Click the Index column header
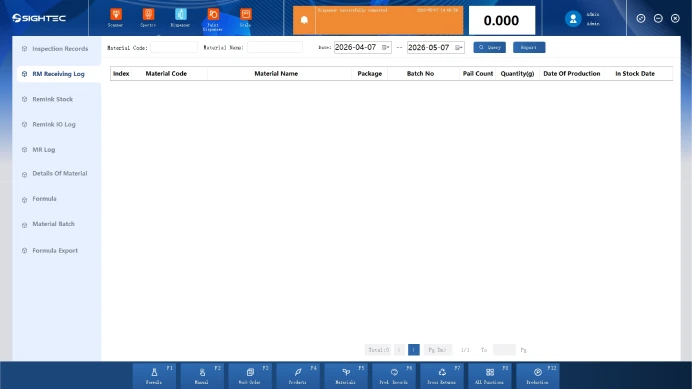Viewport: 692px width, 389px height. click(x=121, y=74)
